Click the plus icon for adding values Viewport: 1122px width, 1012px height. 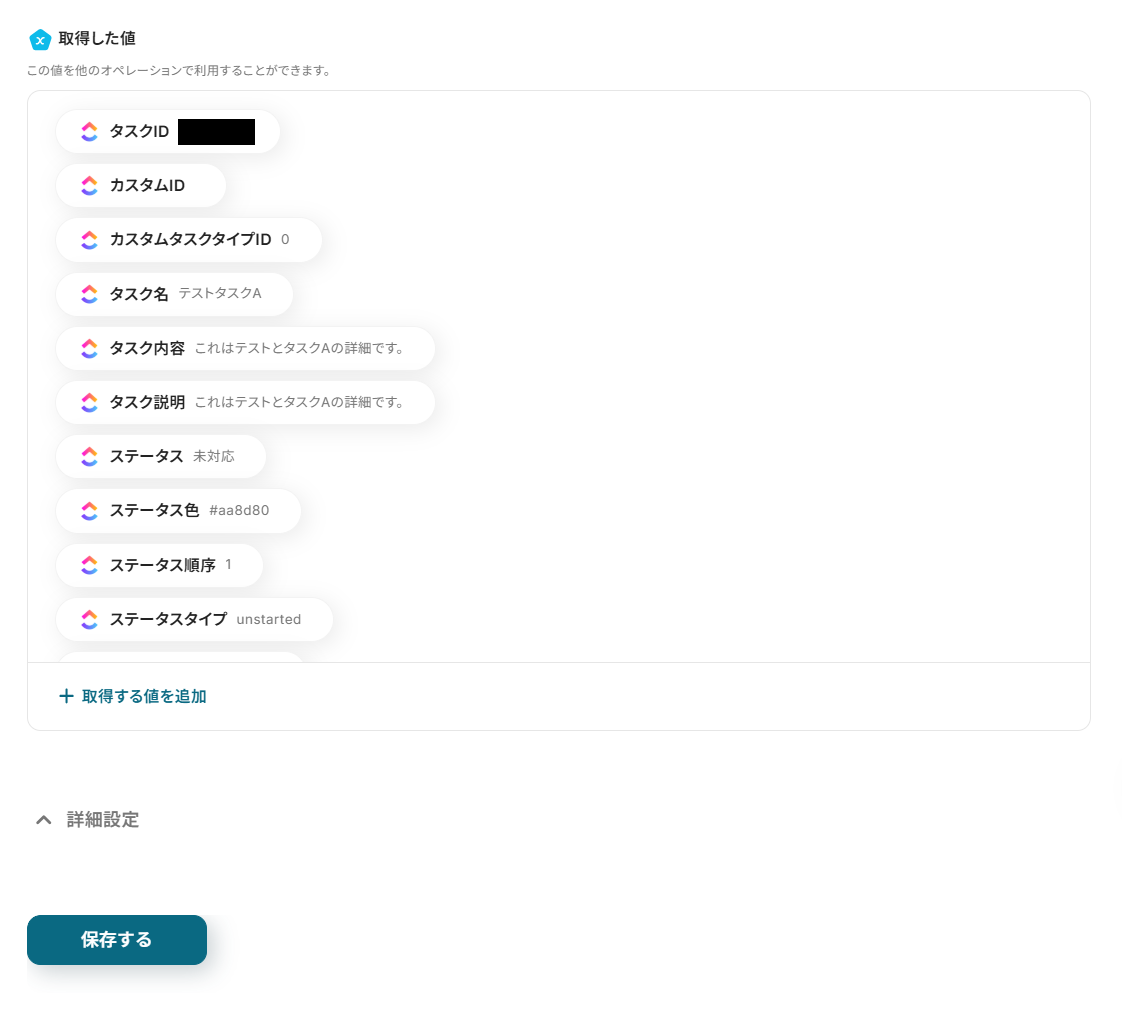click(66, 696)
